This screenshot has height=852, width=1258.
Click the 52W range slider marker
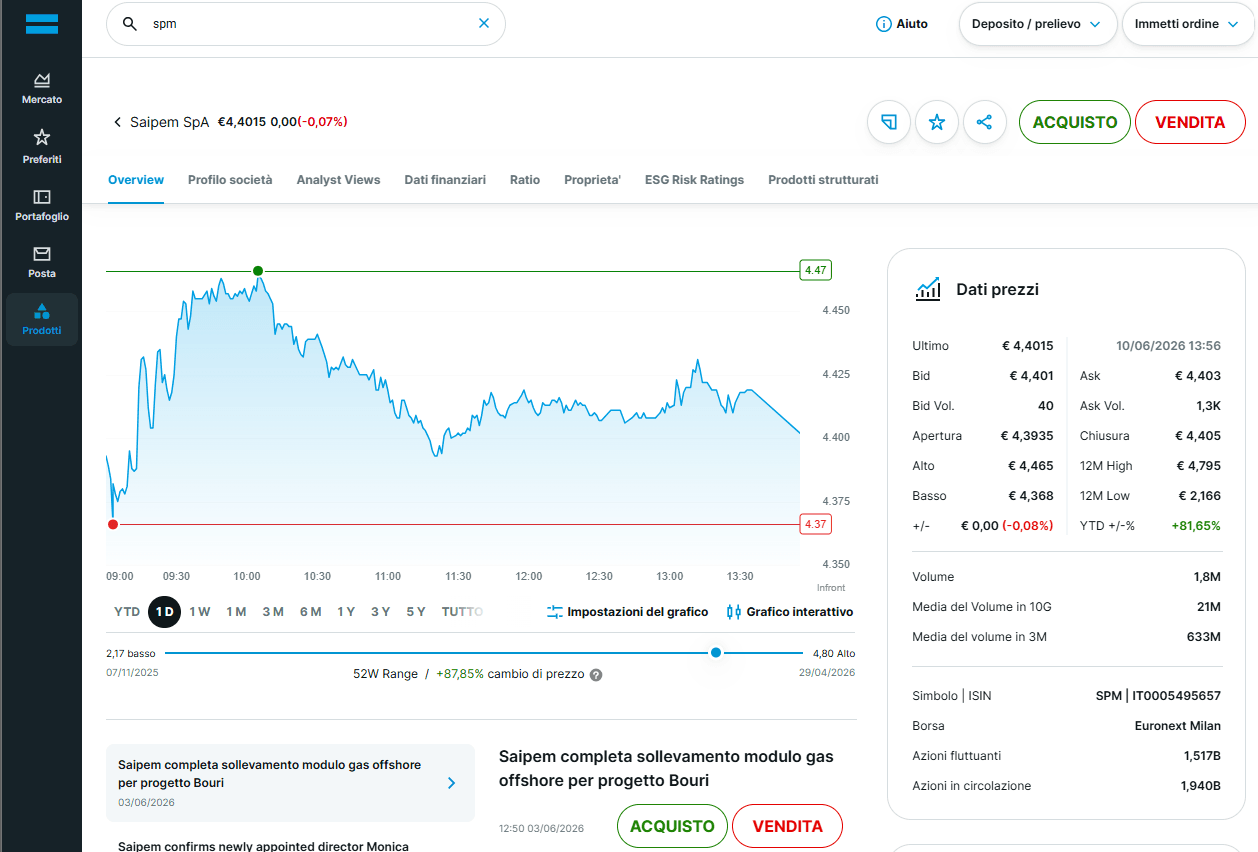pos(716,653)
